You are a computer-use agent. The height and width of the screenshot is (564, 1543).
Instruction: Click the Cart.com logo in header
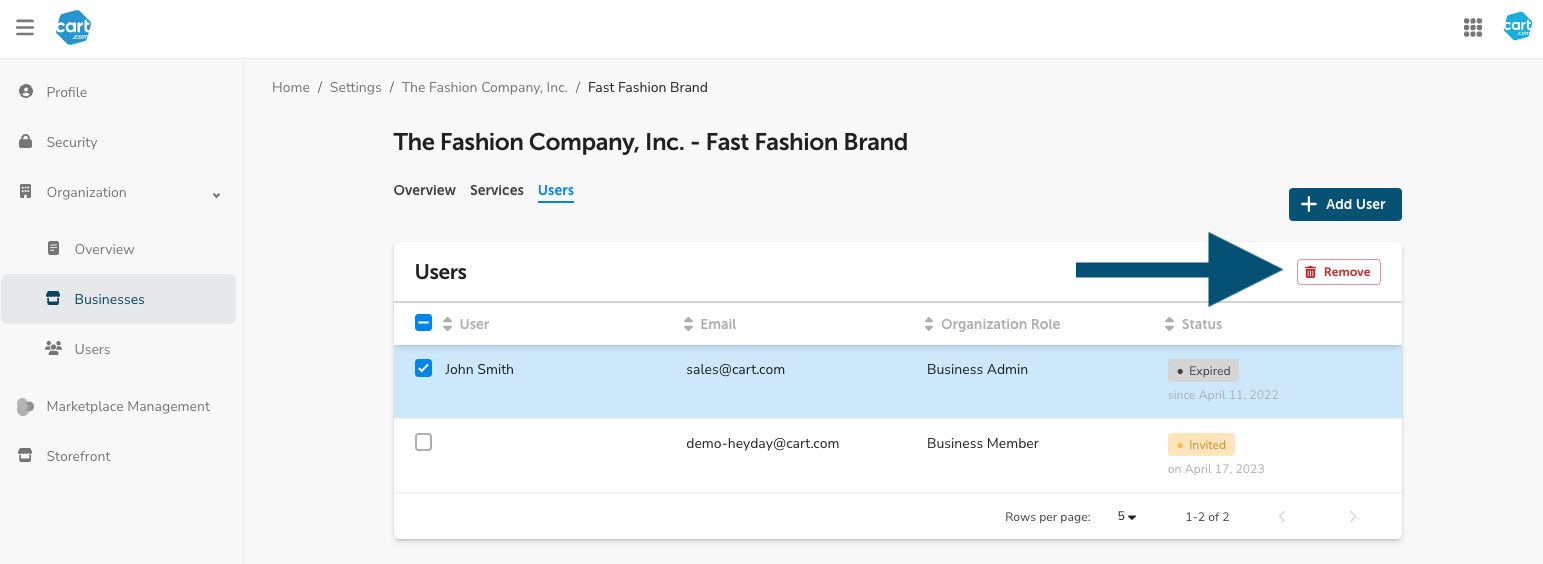tap(74, 28)
